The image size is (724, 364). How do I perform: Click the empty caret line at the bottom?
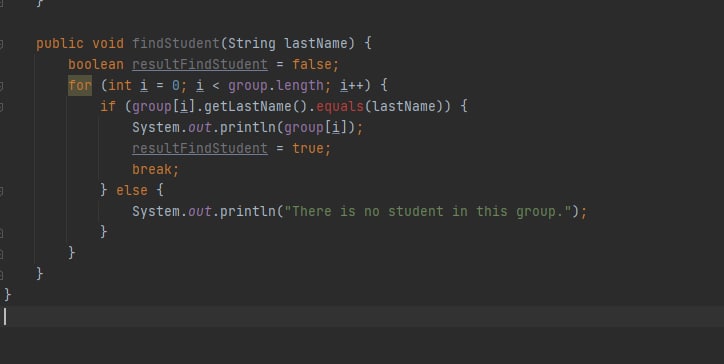click(362, 316)
